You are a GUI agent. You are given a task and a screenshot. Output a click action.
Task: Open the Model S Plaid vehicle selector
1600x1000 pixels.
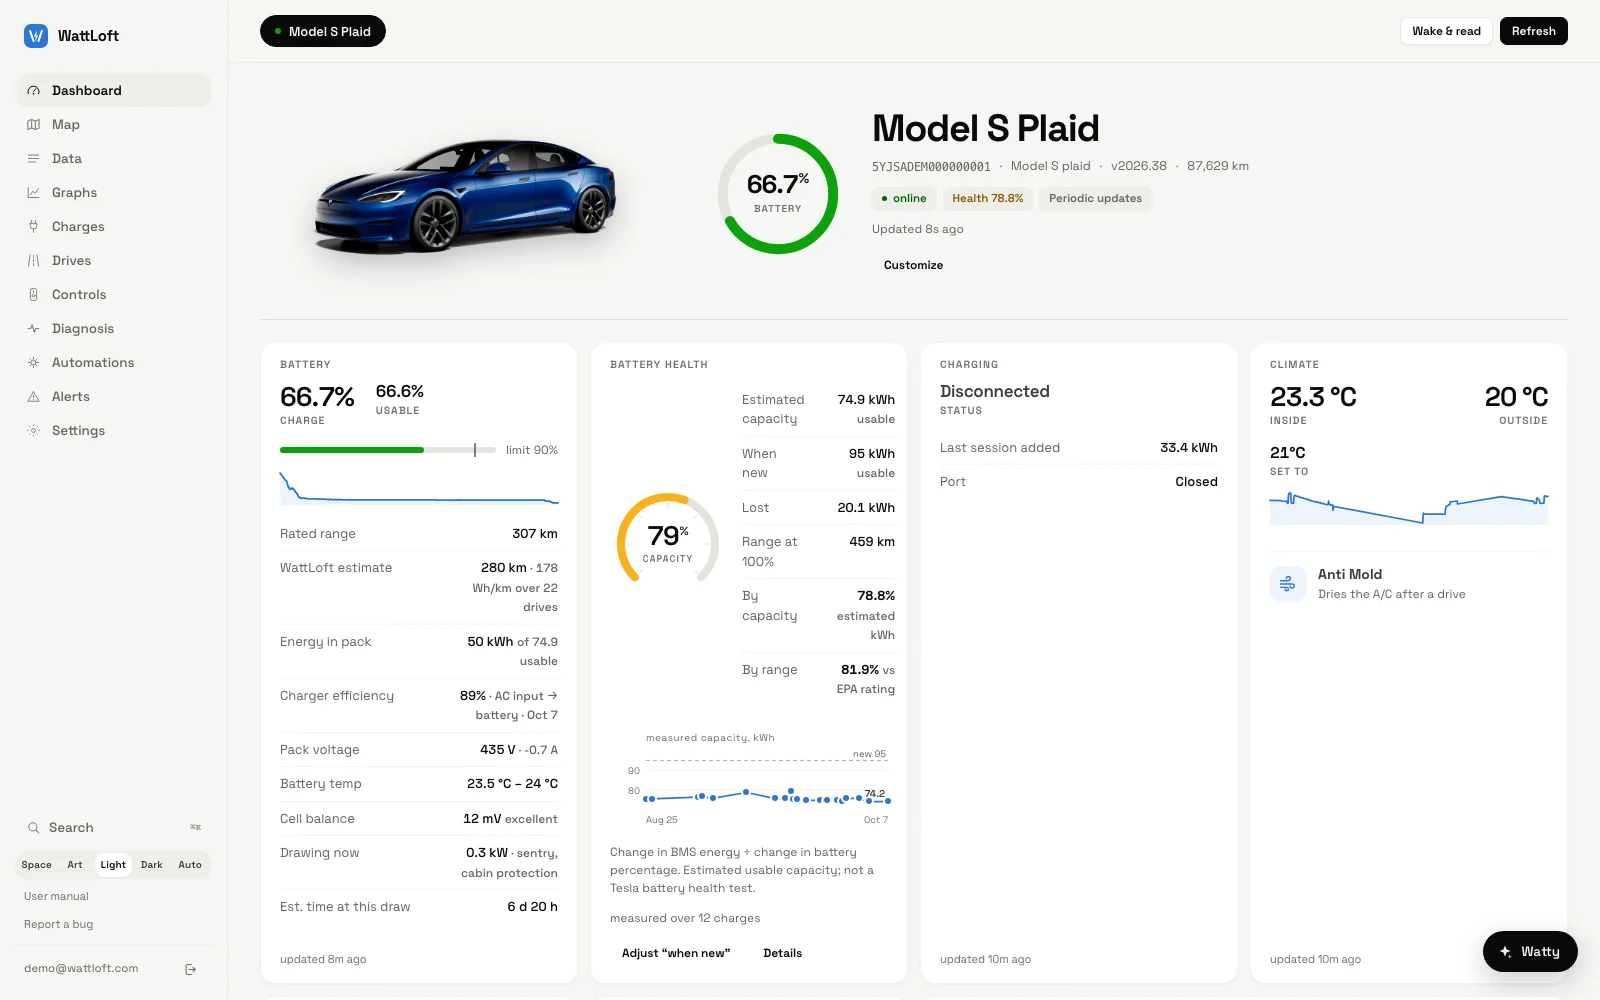(323, 31)
